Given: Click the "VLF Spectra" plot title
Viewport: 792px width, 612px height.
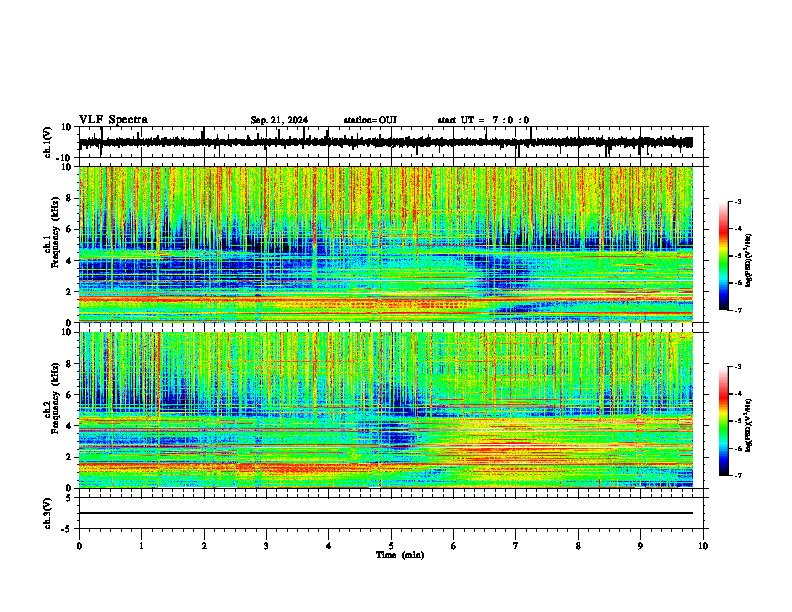Looking at the screenshot, I should pos(113,120).
